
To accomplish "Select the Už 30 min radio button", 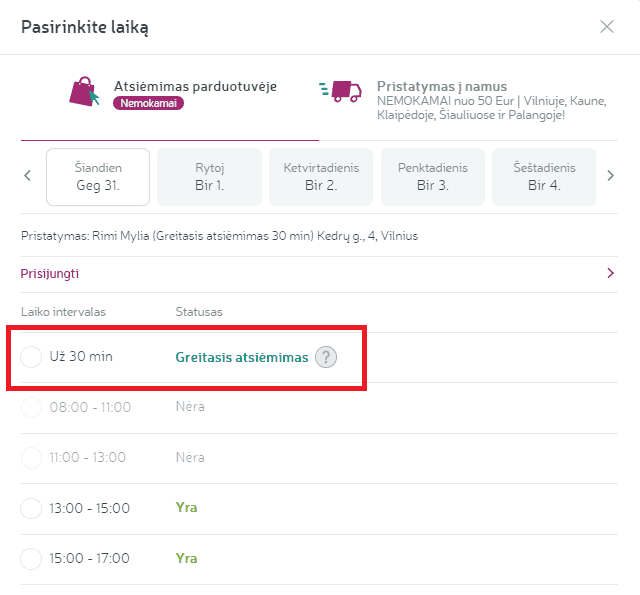I will pos(31,357).
